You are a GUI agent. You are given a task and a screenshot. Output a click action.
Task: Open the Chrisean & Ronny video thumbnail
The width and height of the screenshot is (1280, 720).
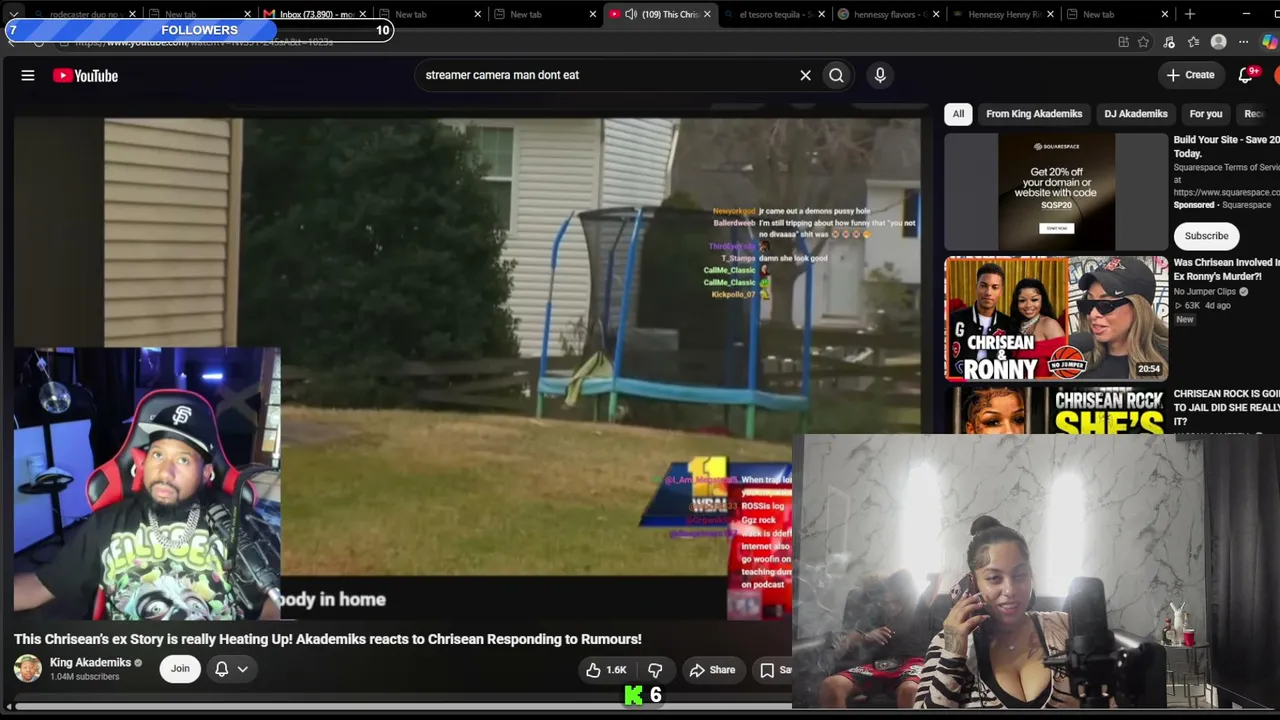[x=1056, y=319]
